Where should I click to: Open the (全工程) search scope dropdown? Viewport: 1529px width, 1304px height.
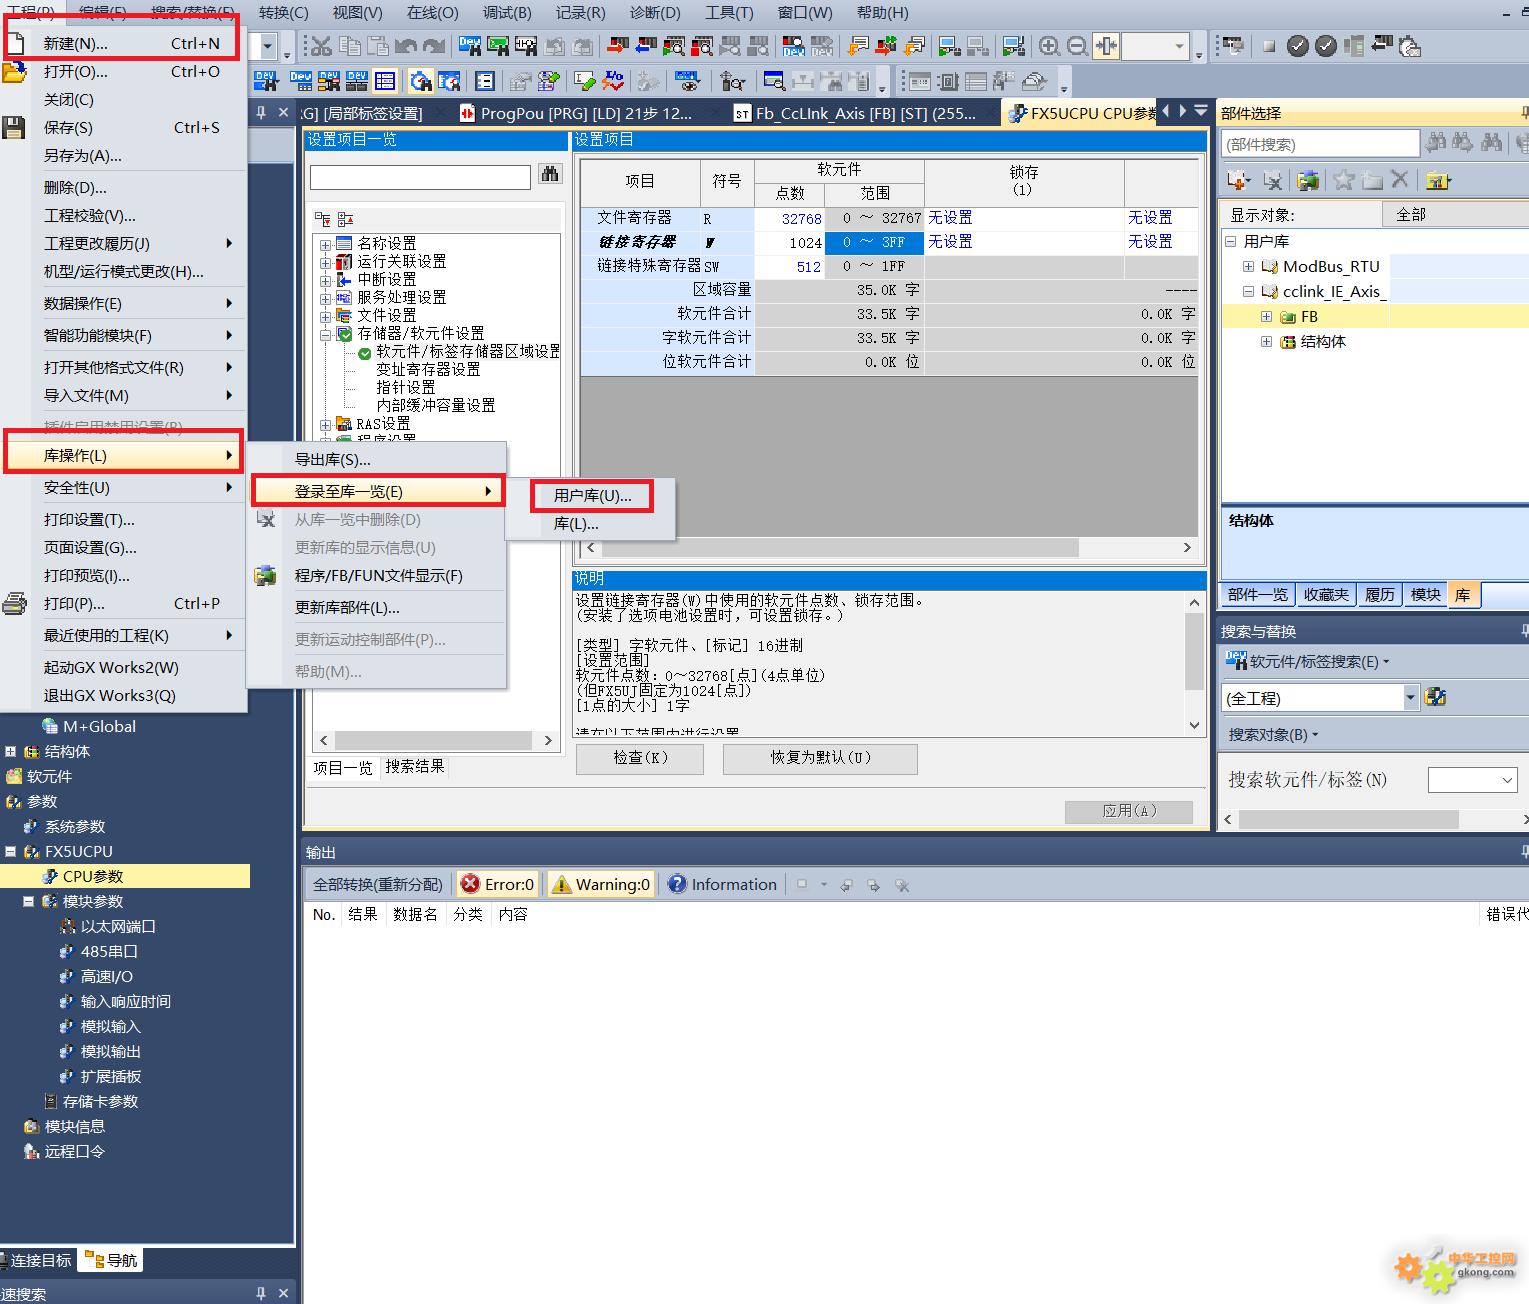tap(1410, 698)
